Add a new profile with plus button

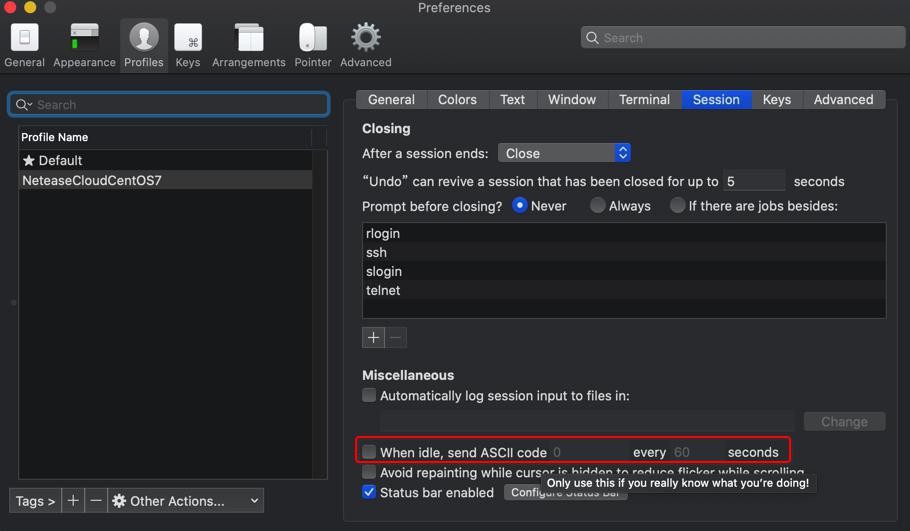click(73, 500)
